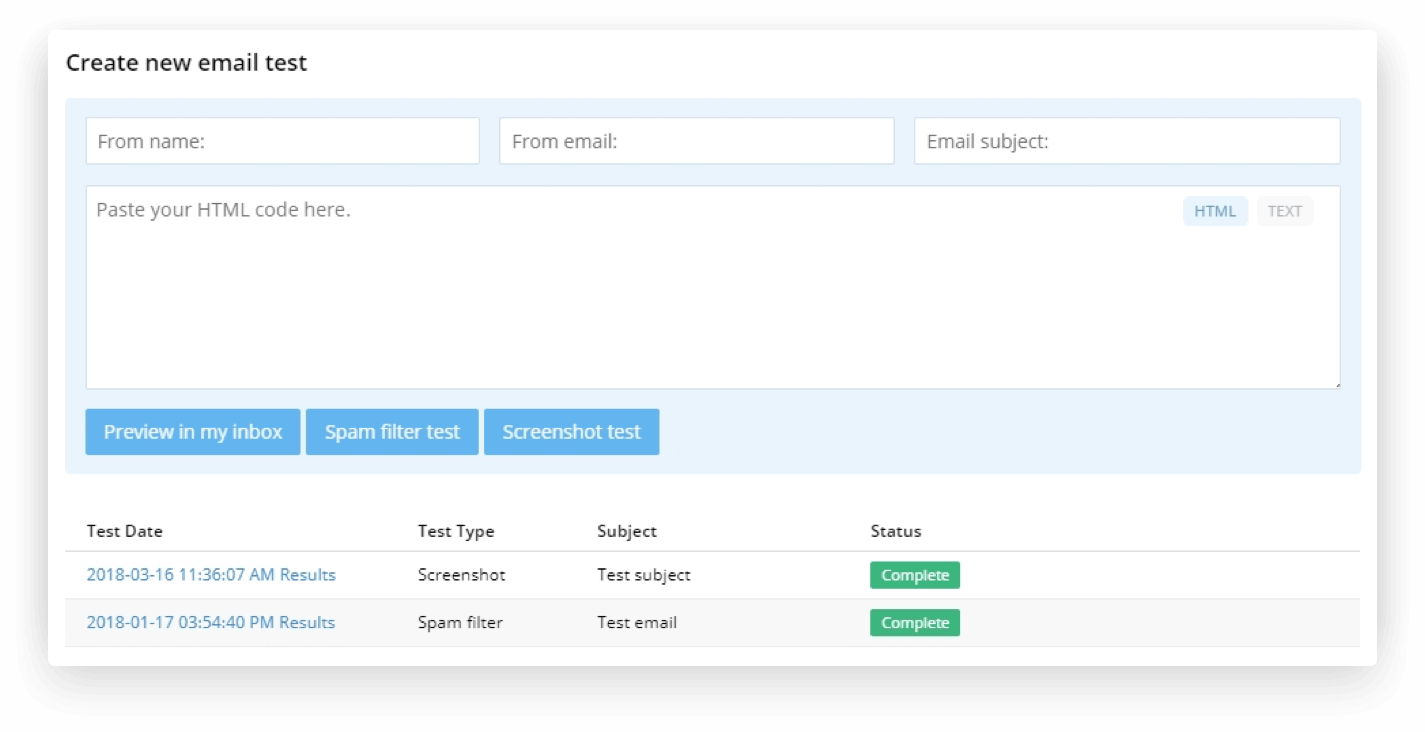Click the Create new email test heading
The height and width of the screenshot is (732, 1425).
pos(186,63)
